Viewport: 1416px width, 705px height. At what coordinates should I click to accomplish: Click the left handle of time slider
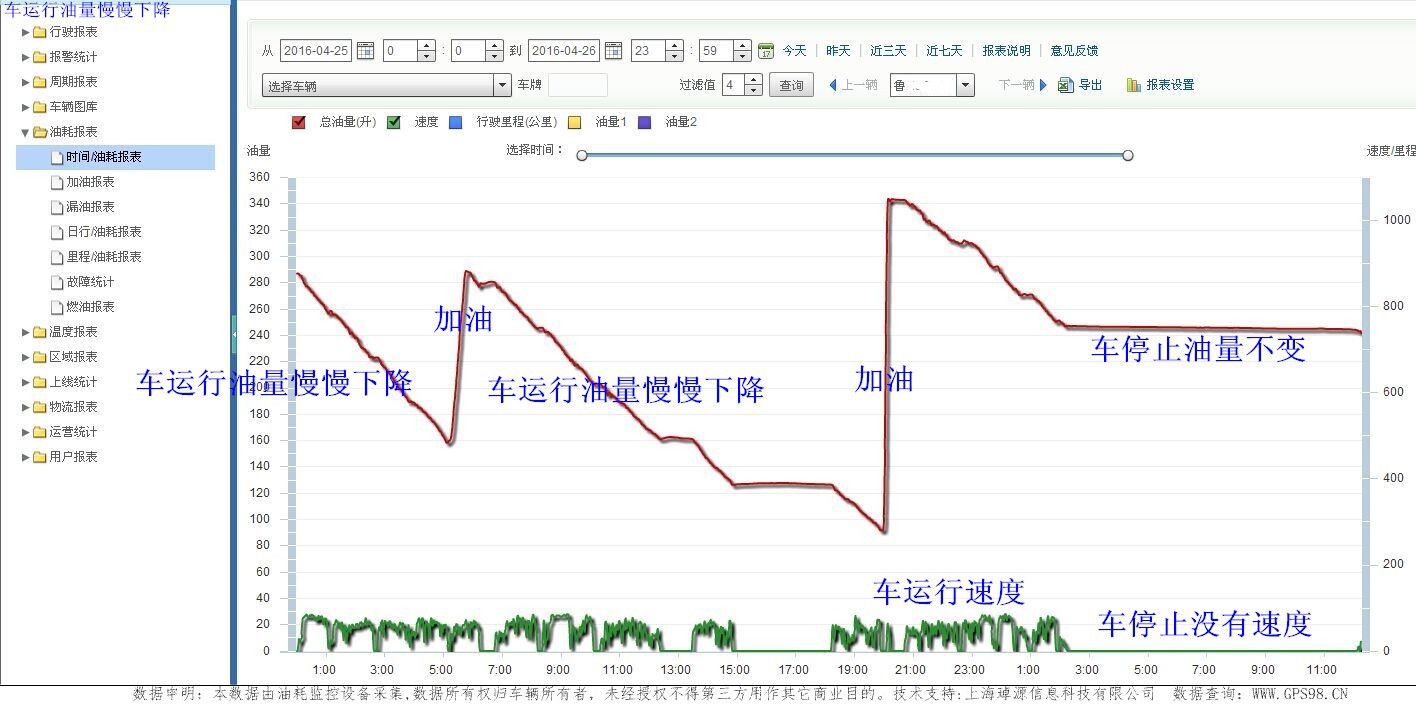582,155
